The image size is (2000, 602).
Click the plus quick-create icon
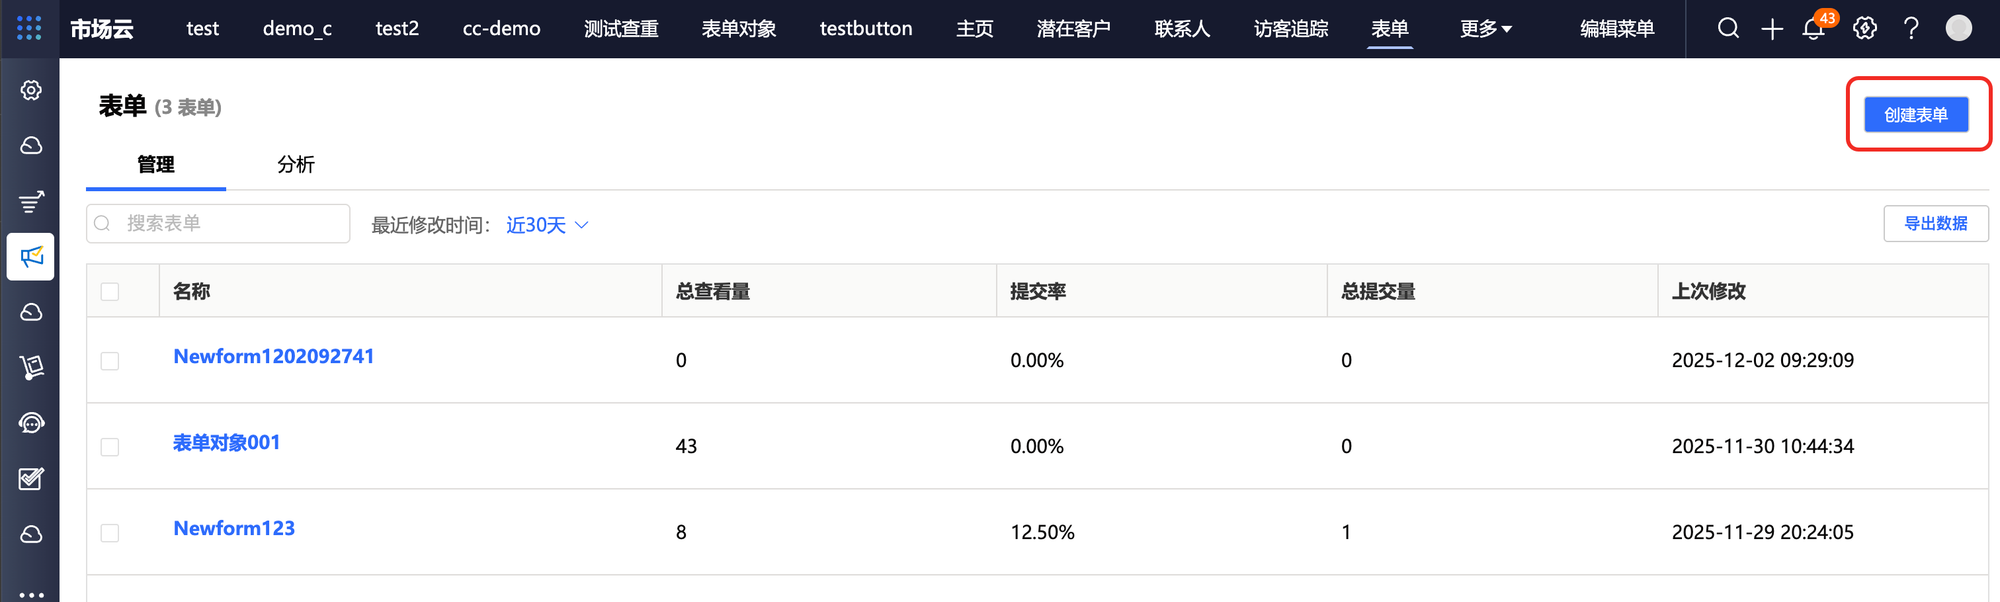point(1772,29)
